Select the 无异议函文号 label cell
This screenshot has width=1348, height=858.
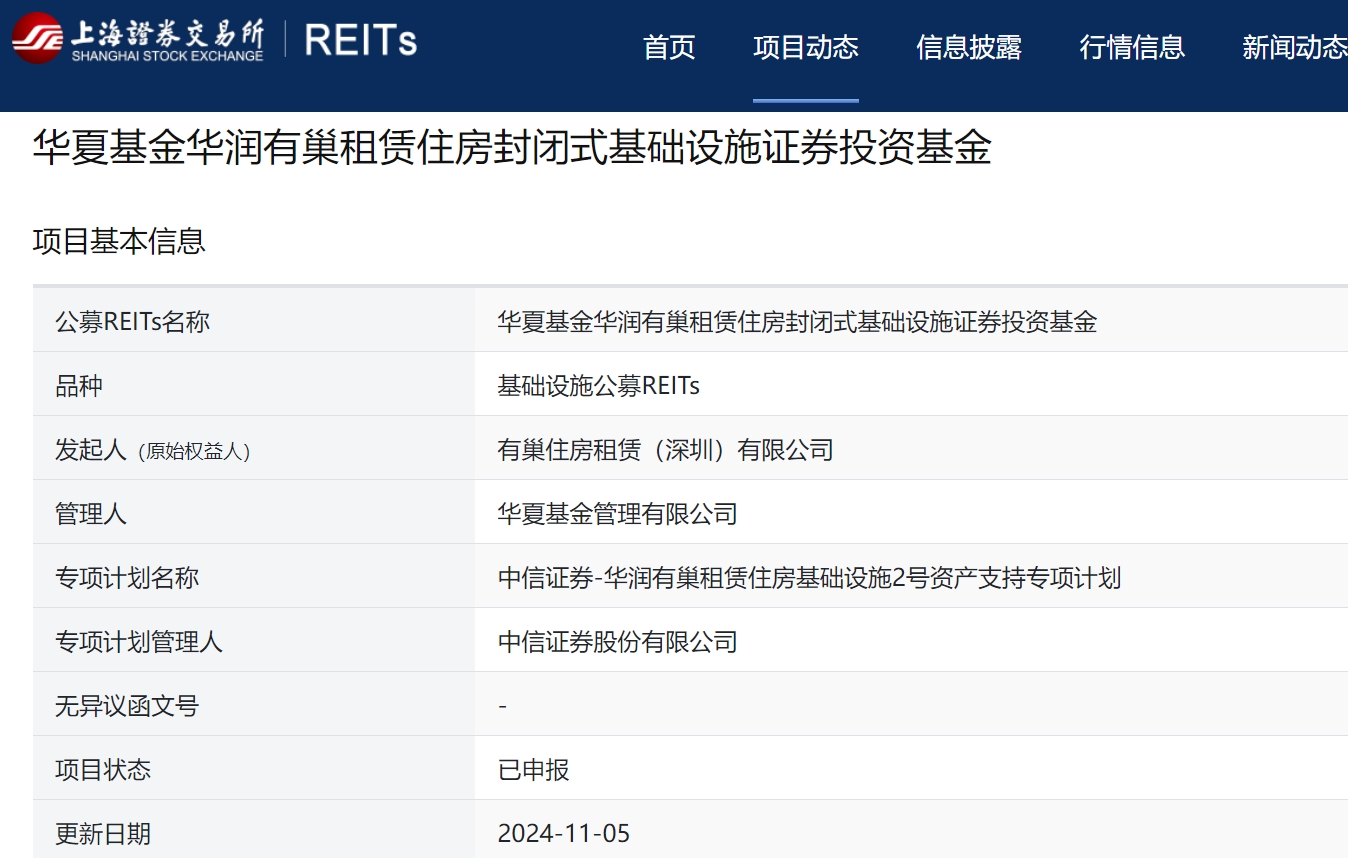pos(254,704)
